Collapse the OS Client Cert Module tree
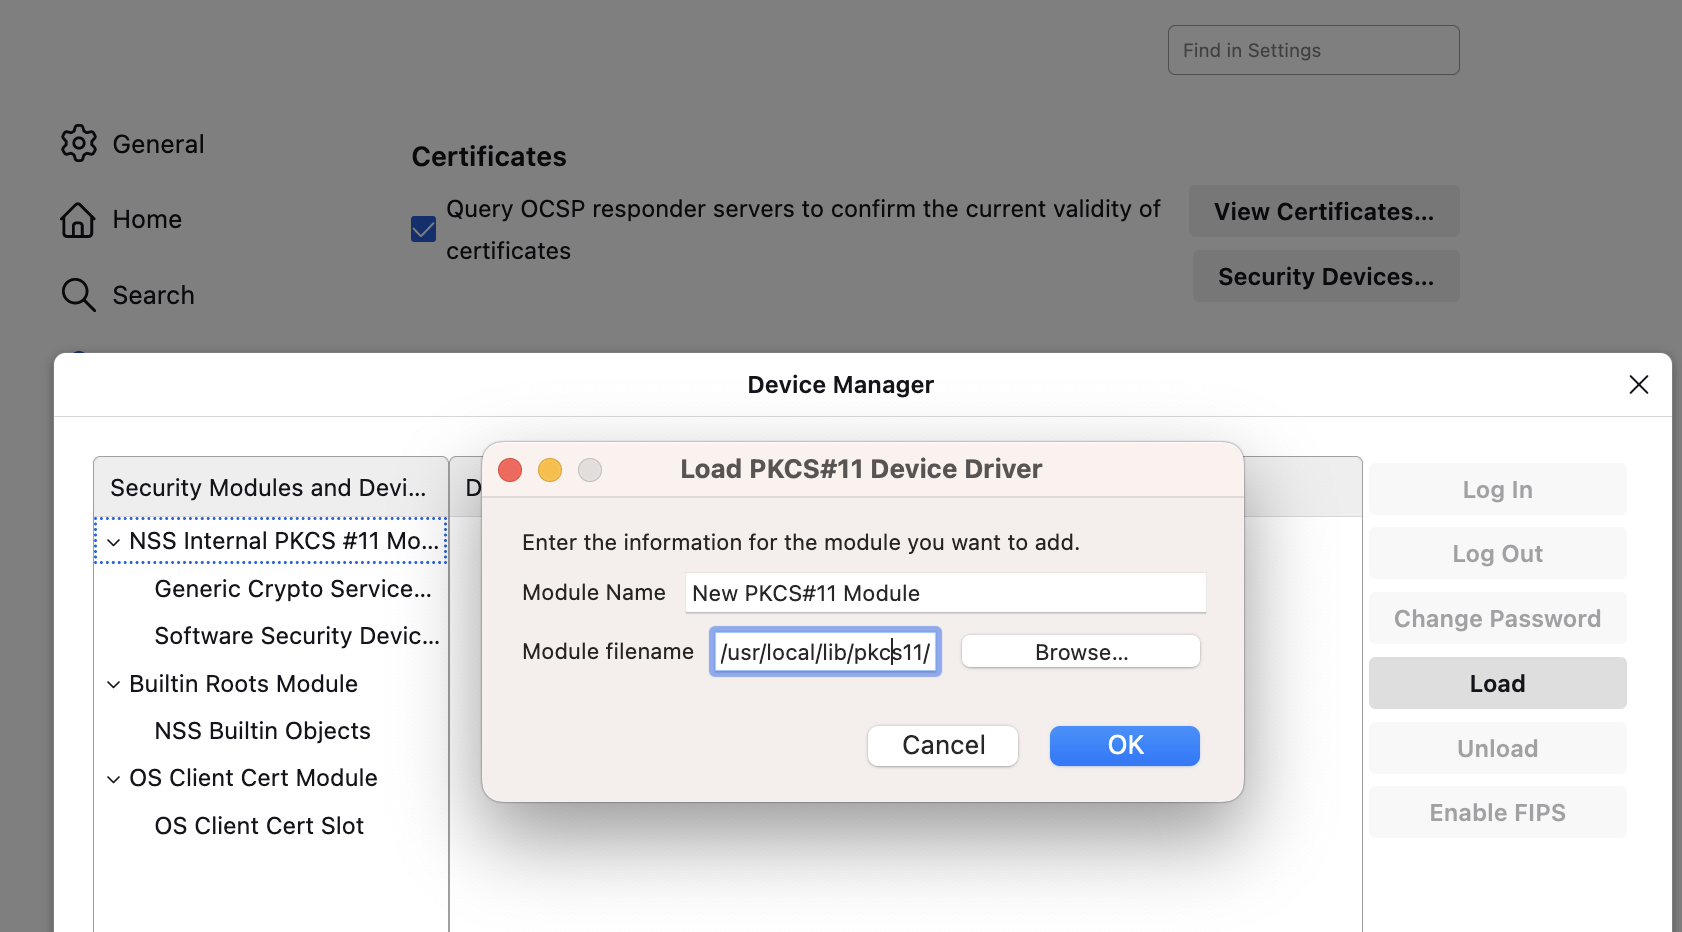This screenshot has width=1682, height=932. [114, 779]
